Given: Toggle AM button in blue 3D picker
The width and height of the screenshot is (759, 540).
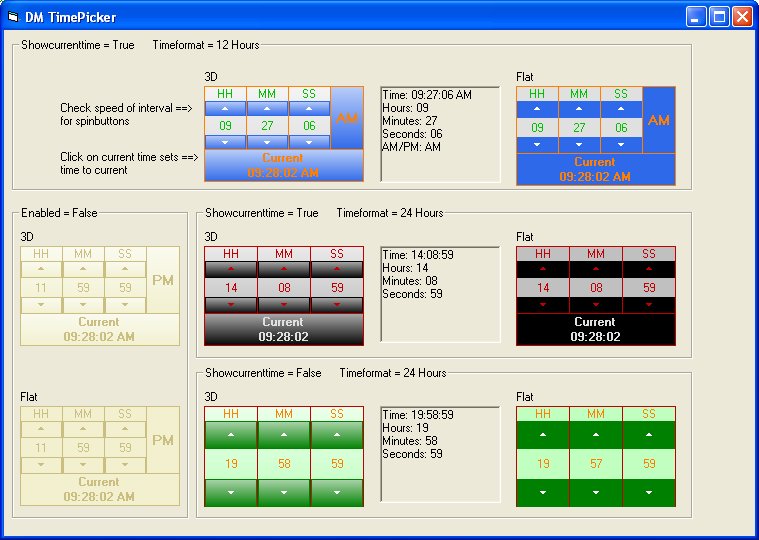Looking at the screenshot, I should pos(346,118).
